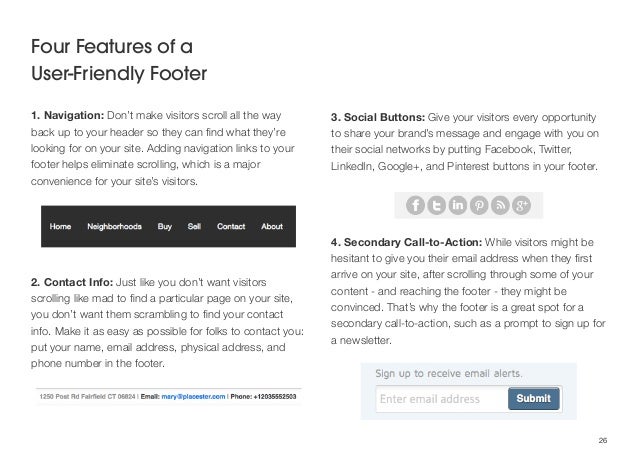Image resolution: width=638 pixels, height=467 pixels.
Task: Click the Twitter social icon
Action: pos(436,205)
